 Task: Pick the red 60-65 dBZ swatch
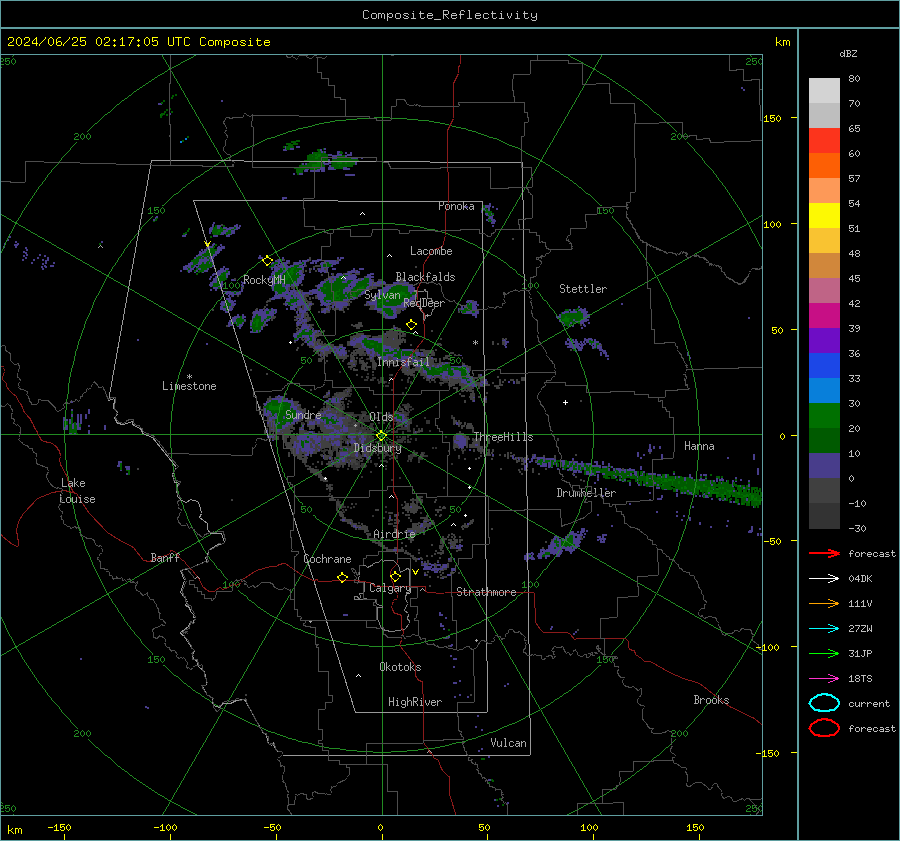point(824,141)
